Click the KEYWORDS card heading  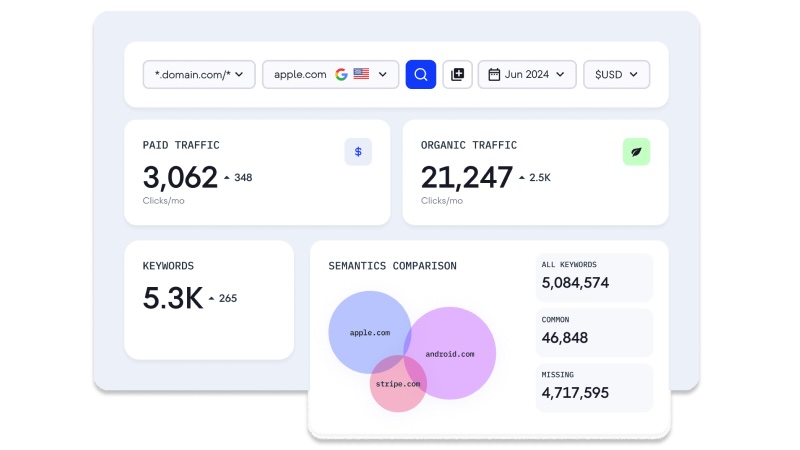[x=168, y=266]
